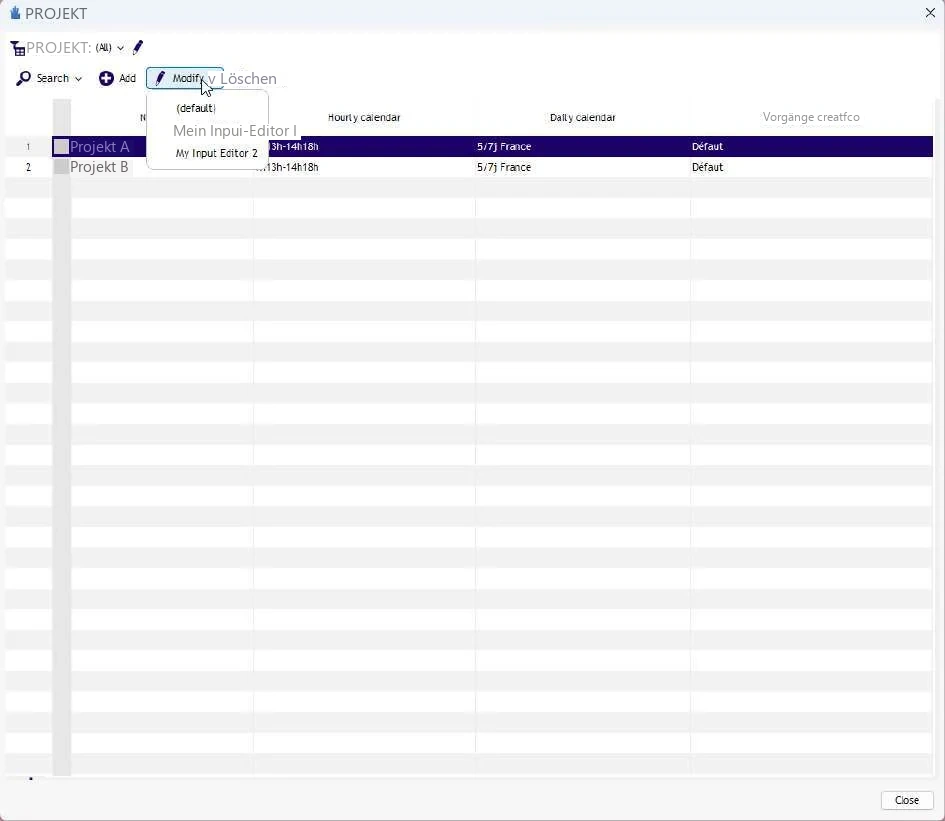
Task: Click the PROJEKT table icon
Action: pyautogui.click(x=17, y=48)
